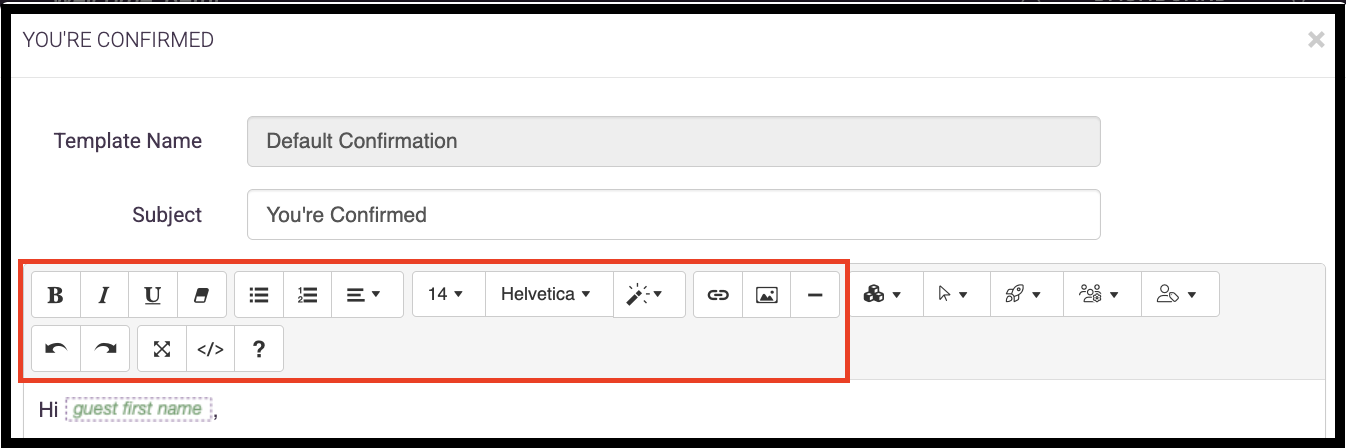Viewport: 1346px width, 448px height.
Task: Insert a horizontal rule line
Action: [815, 295]
